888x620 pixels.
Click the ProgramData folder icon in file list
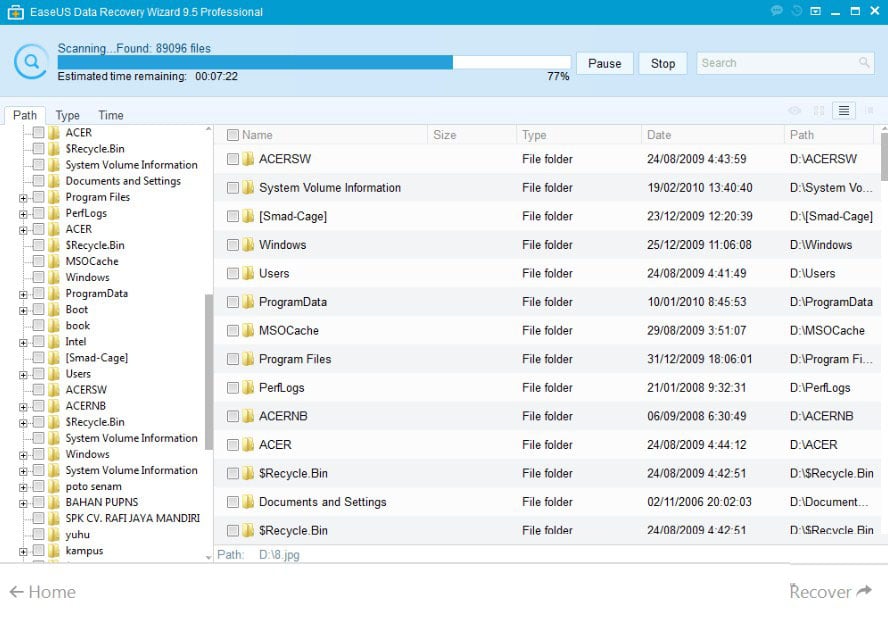pos(248,302)
